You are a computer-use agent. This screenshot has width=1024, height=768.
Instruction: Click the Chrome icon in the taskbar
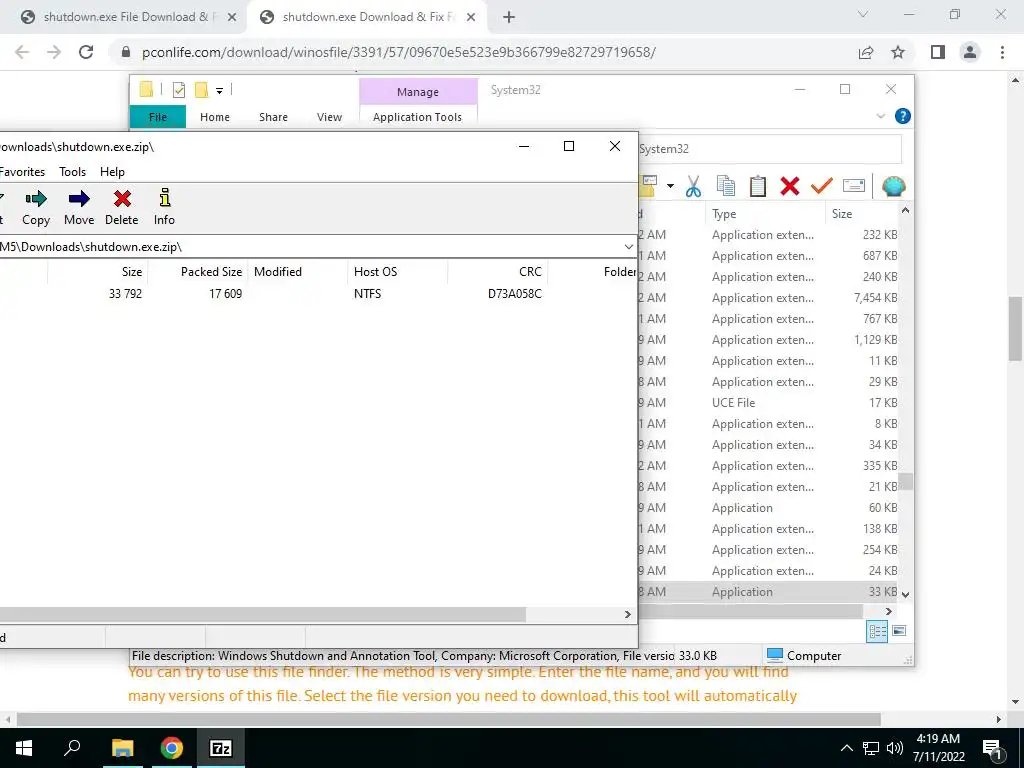click(x=172, y=748)
